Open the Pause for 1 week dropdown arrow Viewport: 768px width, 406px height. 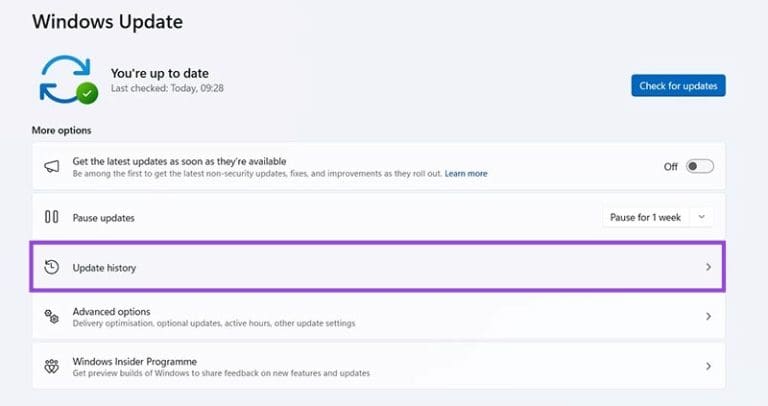click(x=702, y=217)
